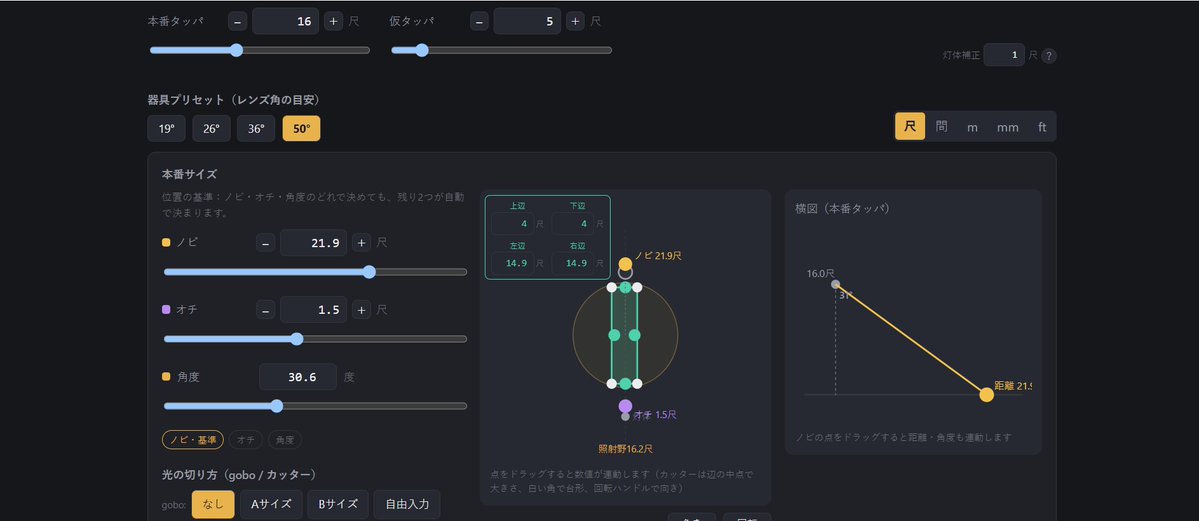Click the yellow ノビ color marker beside label
This screenshot has width=1199, height=521.
(166, 243)
